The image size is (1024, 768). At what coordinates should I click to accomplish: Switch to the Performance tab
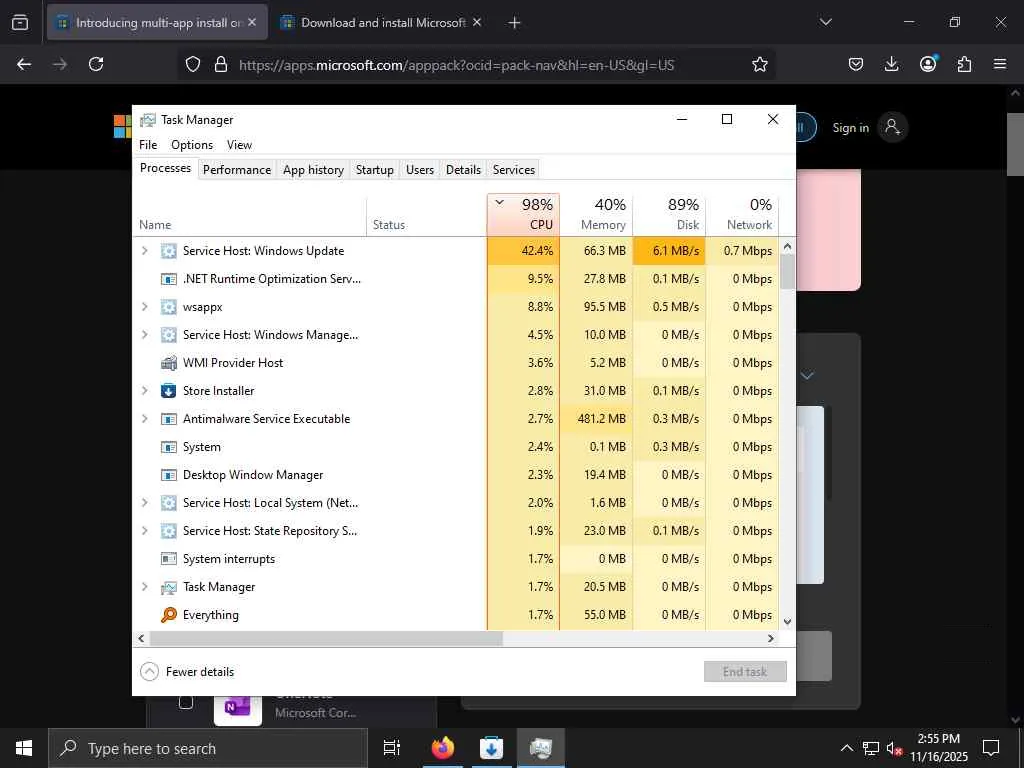[x=236, y=170]
